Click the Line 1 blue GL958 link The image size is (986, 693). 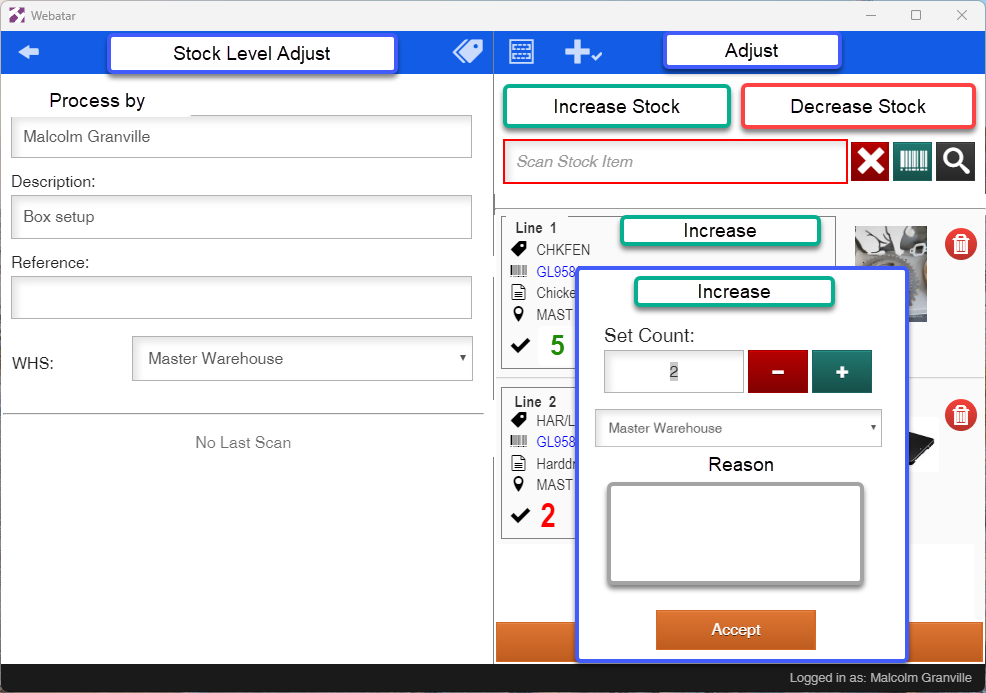tap(556, 272)
